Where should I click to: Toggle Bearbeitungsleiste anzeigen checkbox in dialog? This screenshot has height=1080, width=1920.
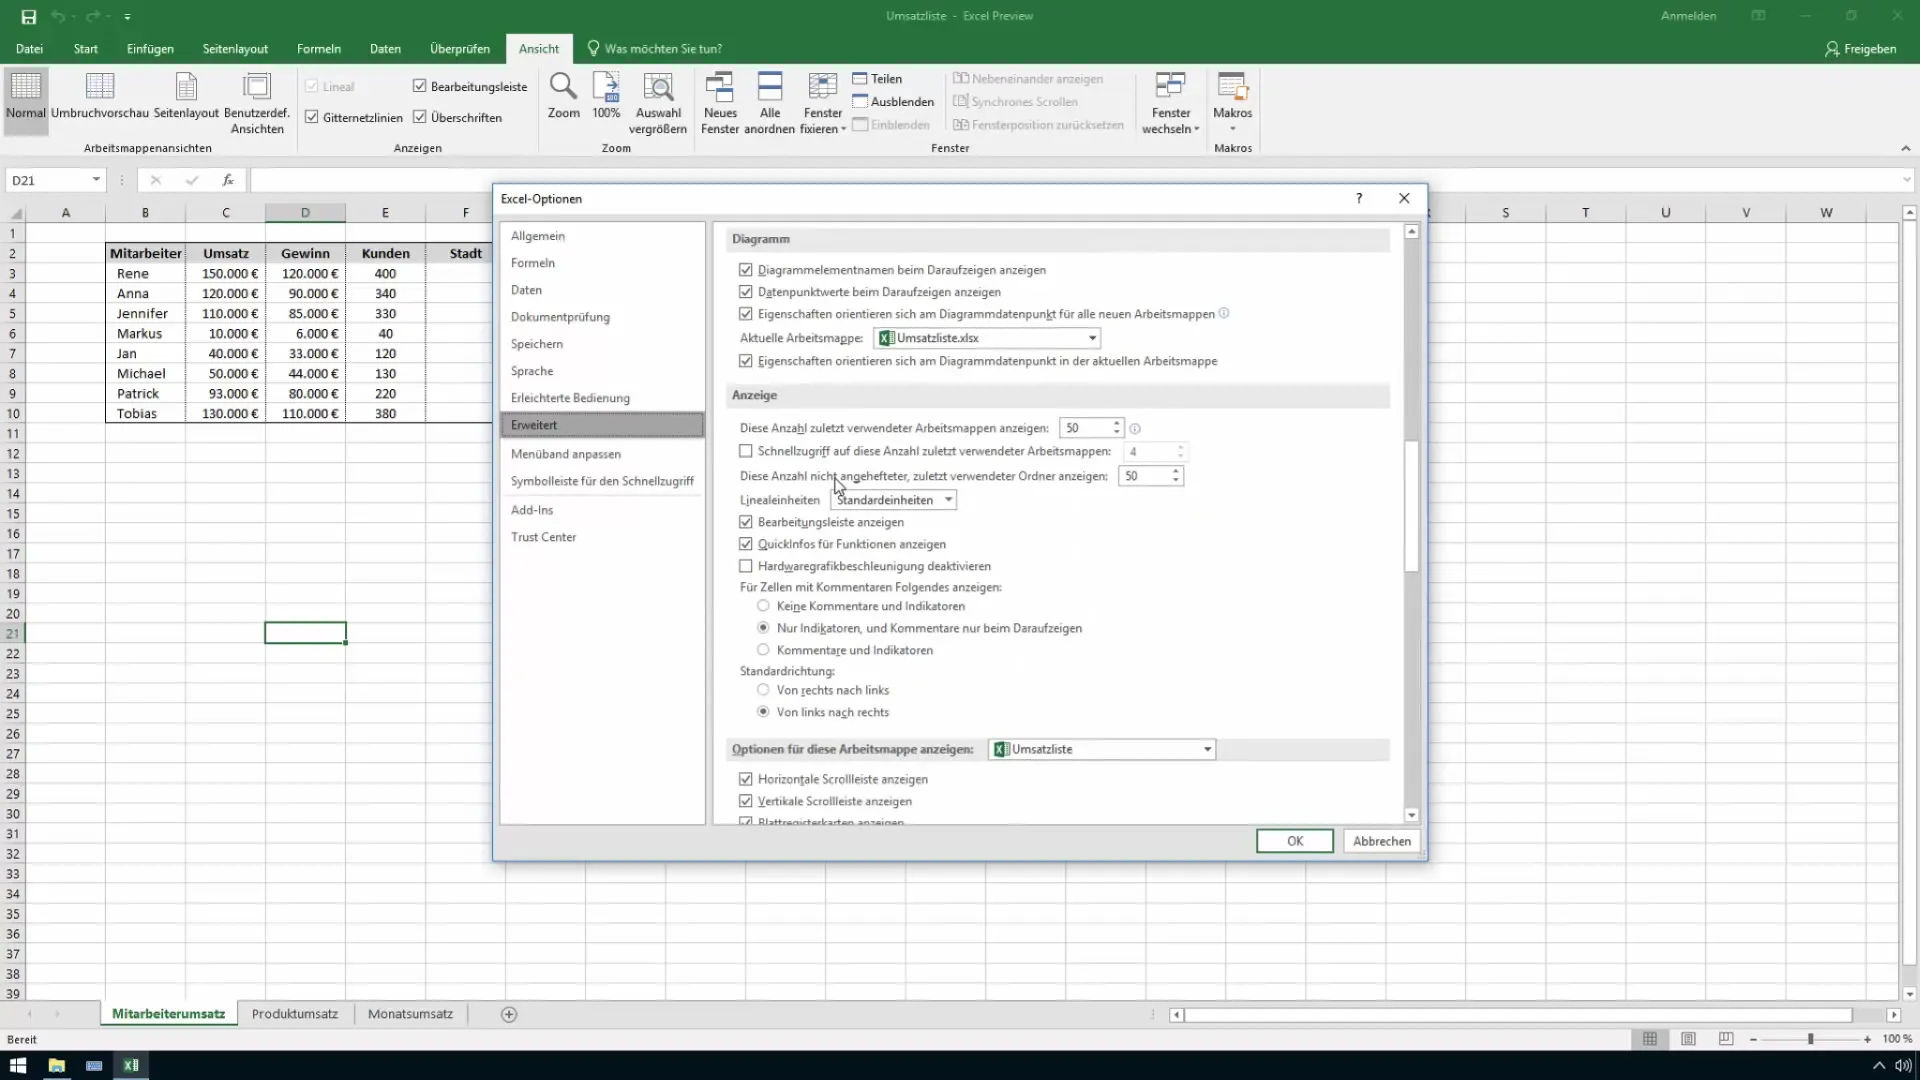746,522
